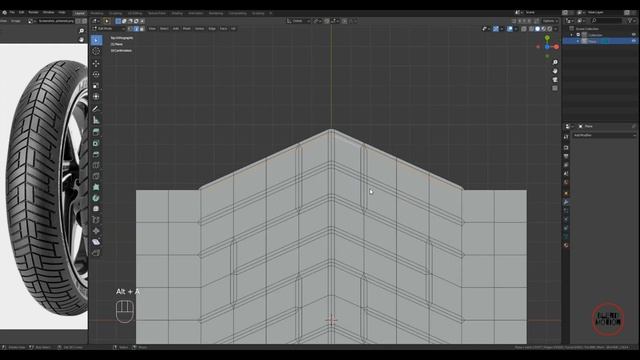Enable edge select mode
The width and height of the screenshot is (640, 360).
[x=136, y=29]
